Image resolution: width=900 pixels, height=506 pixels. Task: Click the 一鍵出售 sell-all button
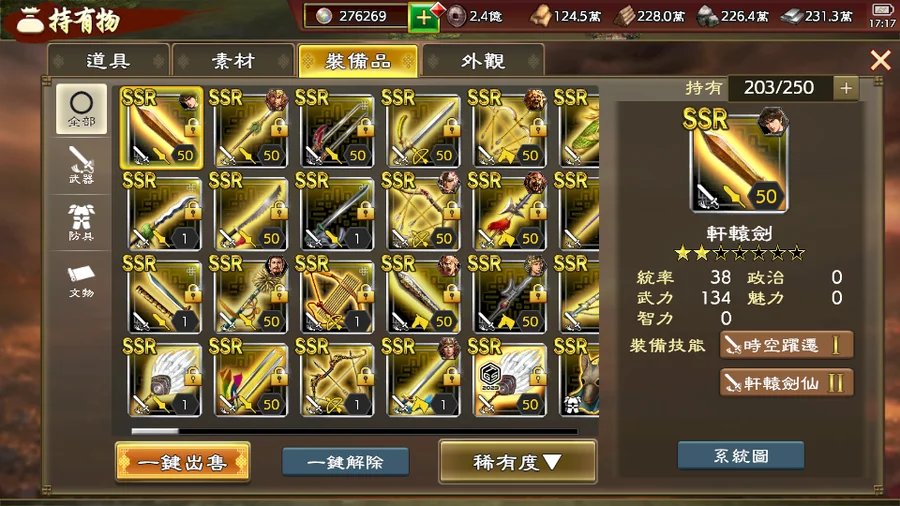pyautogui.click(x=183, y=462)
